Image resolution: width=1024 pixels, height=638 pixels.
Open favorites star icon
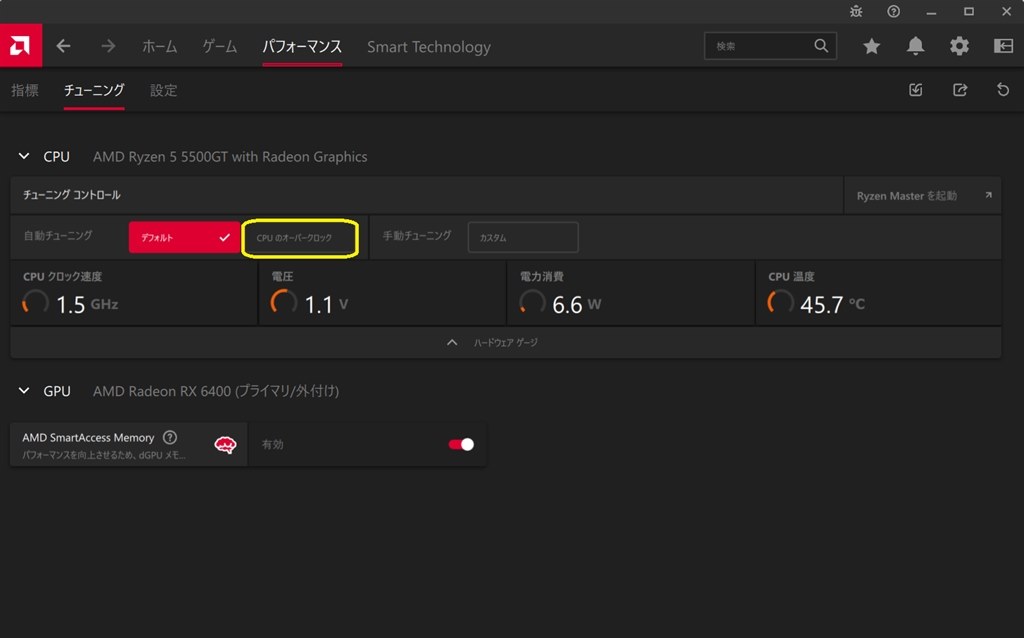871,46
